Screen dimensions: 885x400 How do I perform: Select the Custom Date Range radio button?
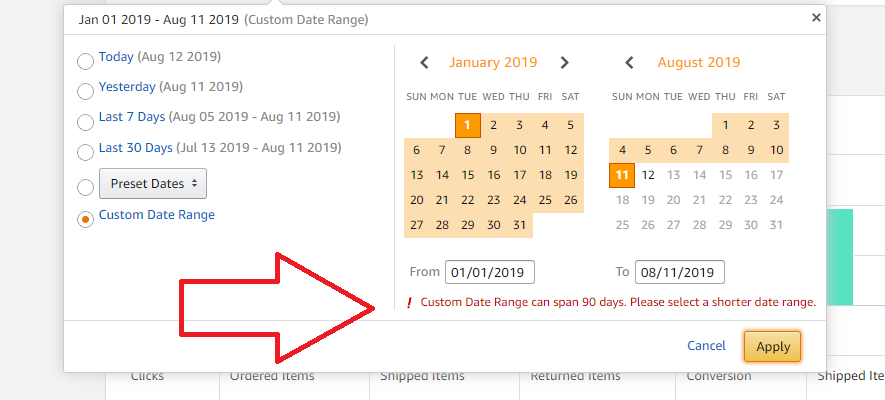[86, 219]
